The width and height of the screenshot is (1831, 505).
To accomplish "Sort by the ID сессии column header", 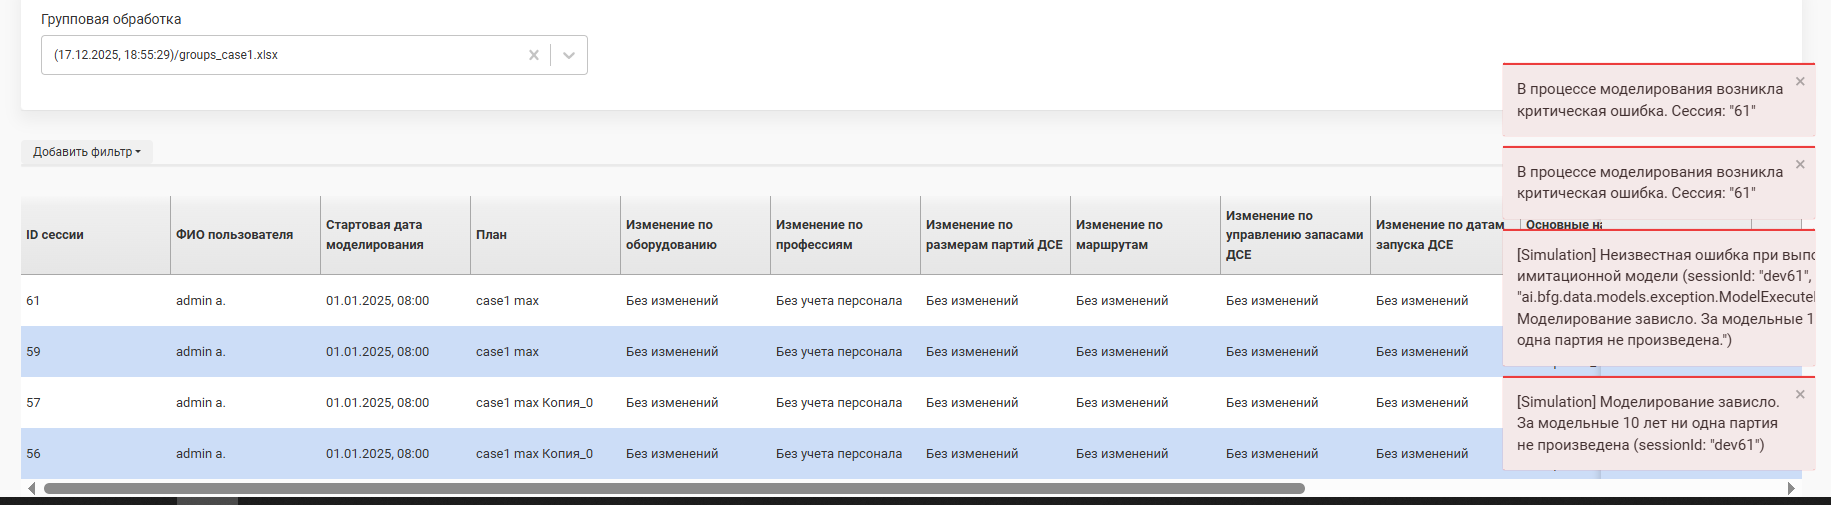I will click(55, 235).
